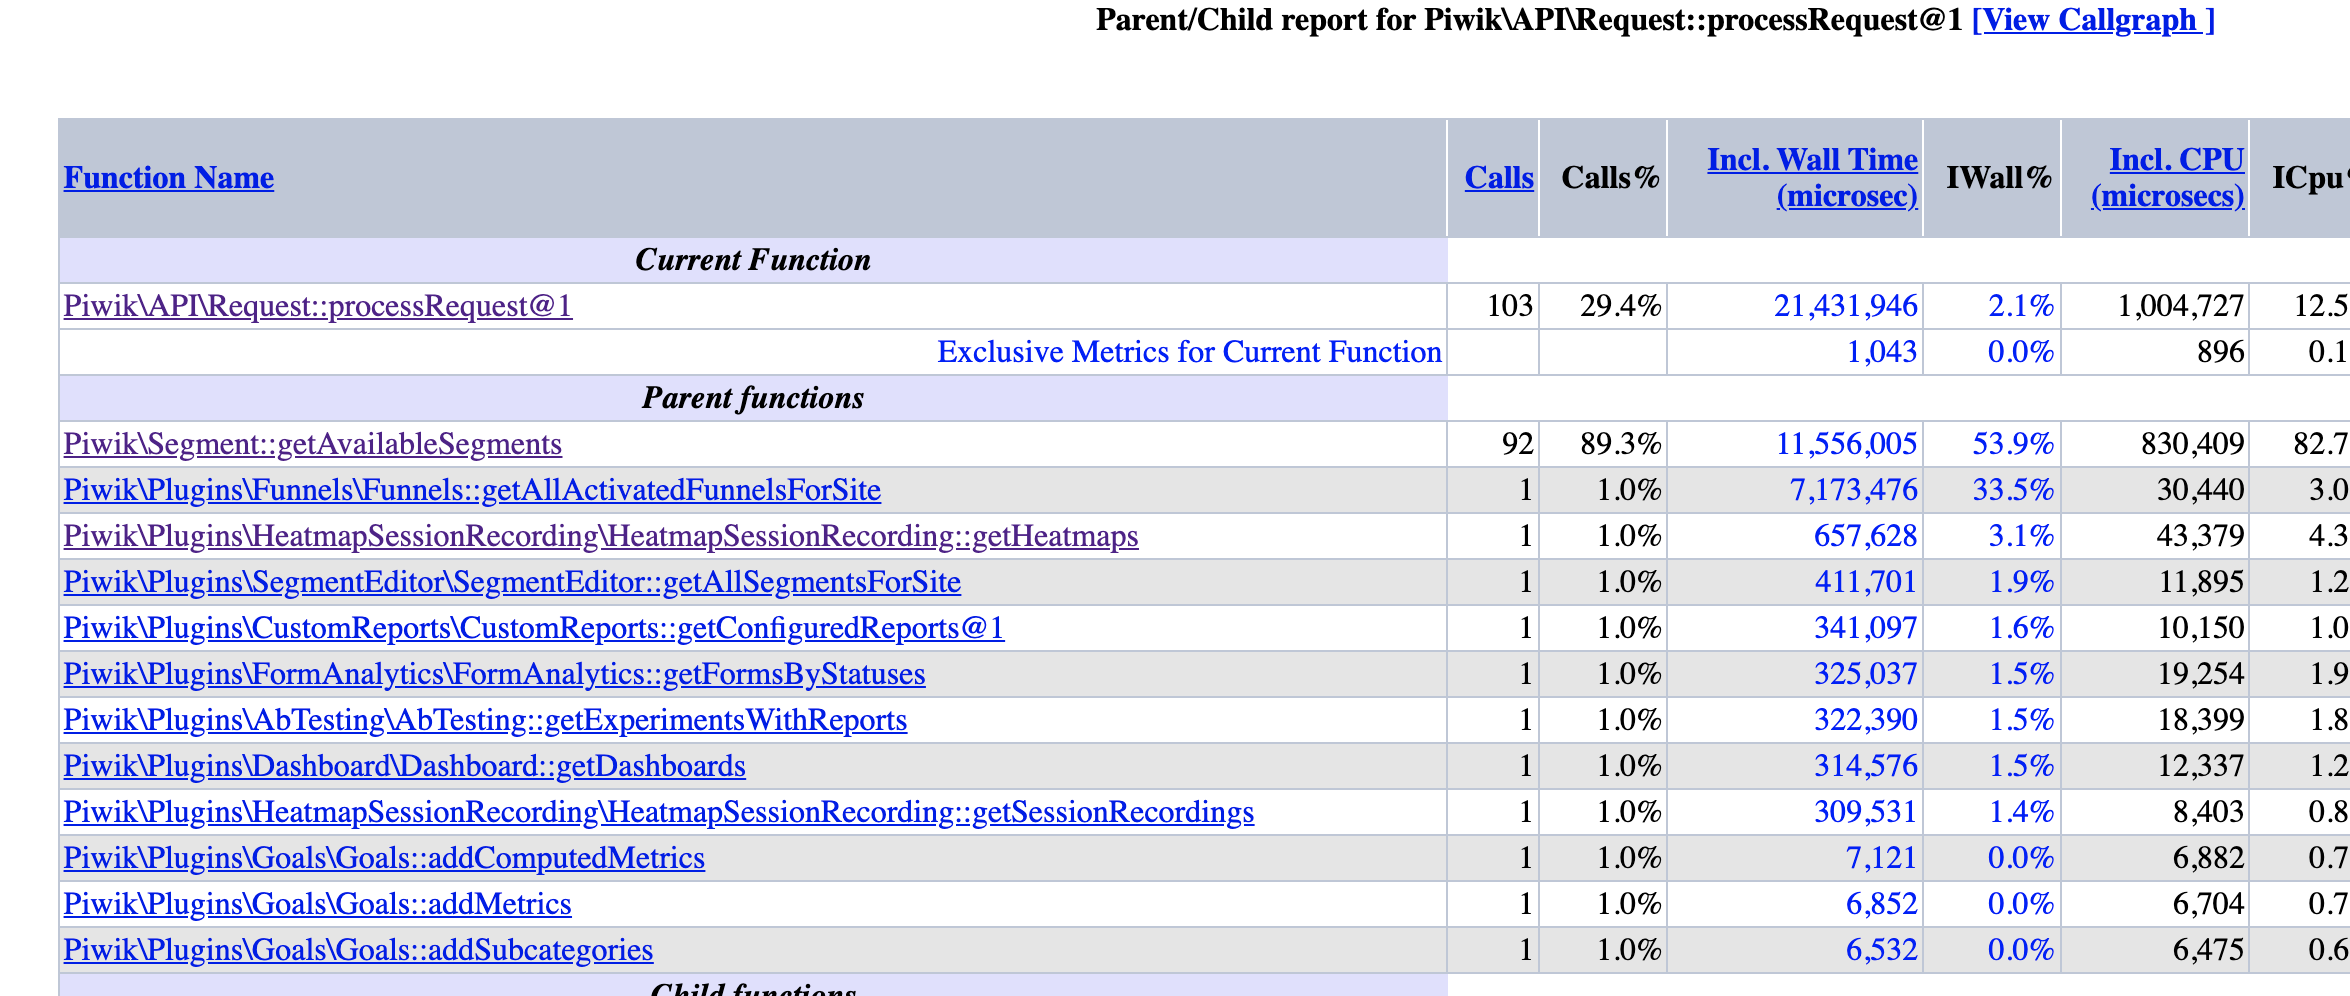The image size is (2350, 996).
Task: Open Goals::addComputedMetrics function link
Action: pyautogui.click(x=384, y=858)
